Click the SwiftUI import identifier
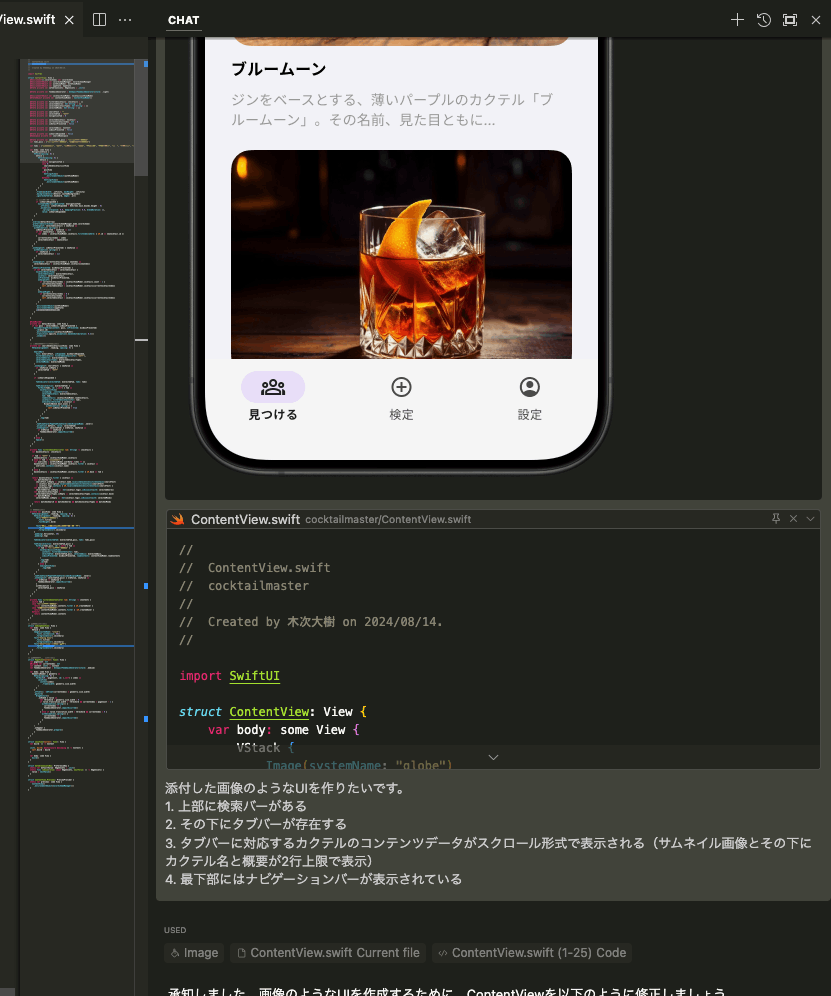Screen dimensions: 831x996 [254, 675]
